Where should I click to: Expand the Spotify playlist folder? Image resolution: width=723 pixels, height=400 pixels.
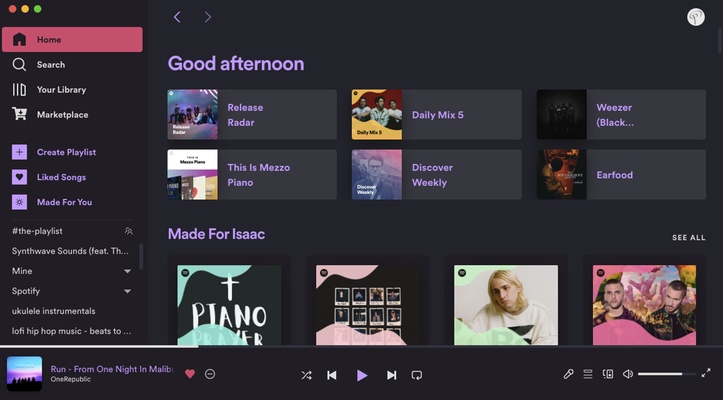point(127,291)
